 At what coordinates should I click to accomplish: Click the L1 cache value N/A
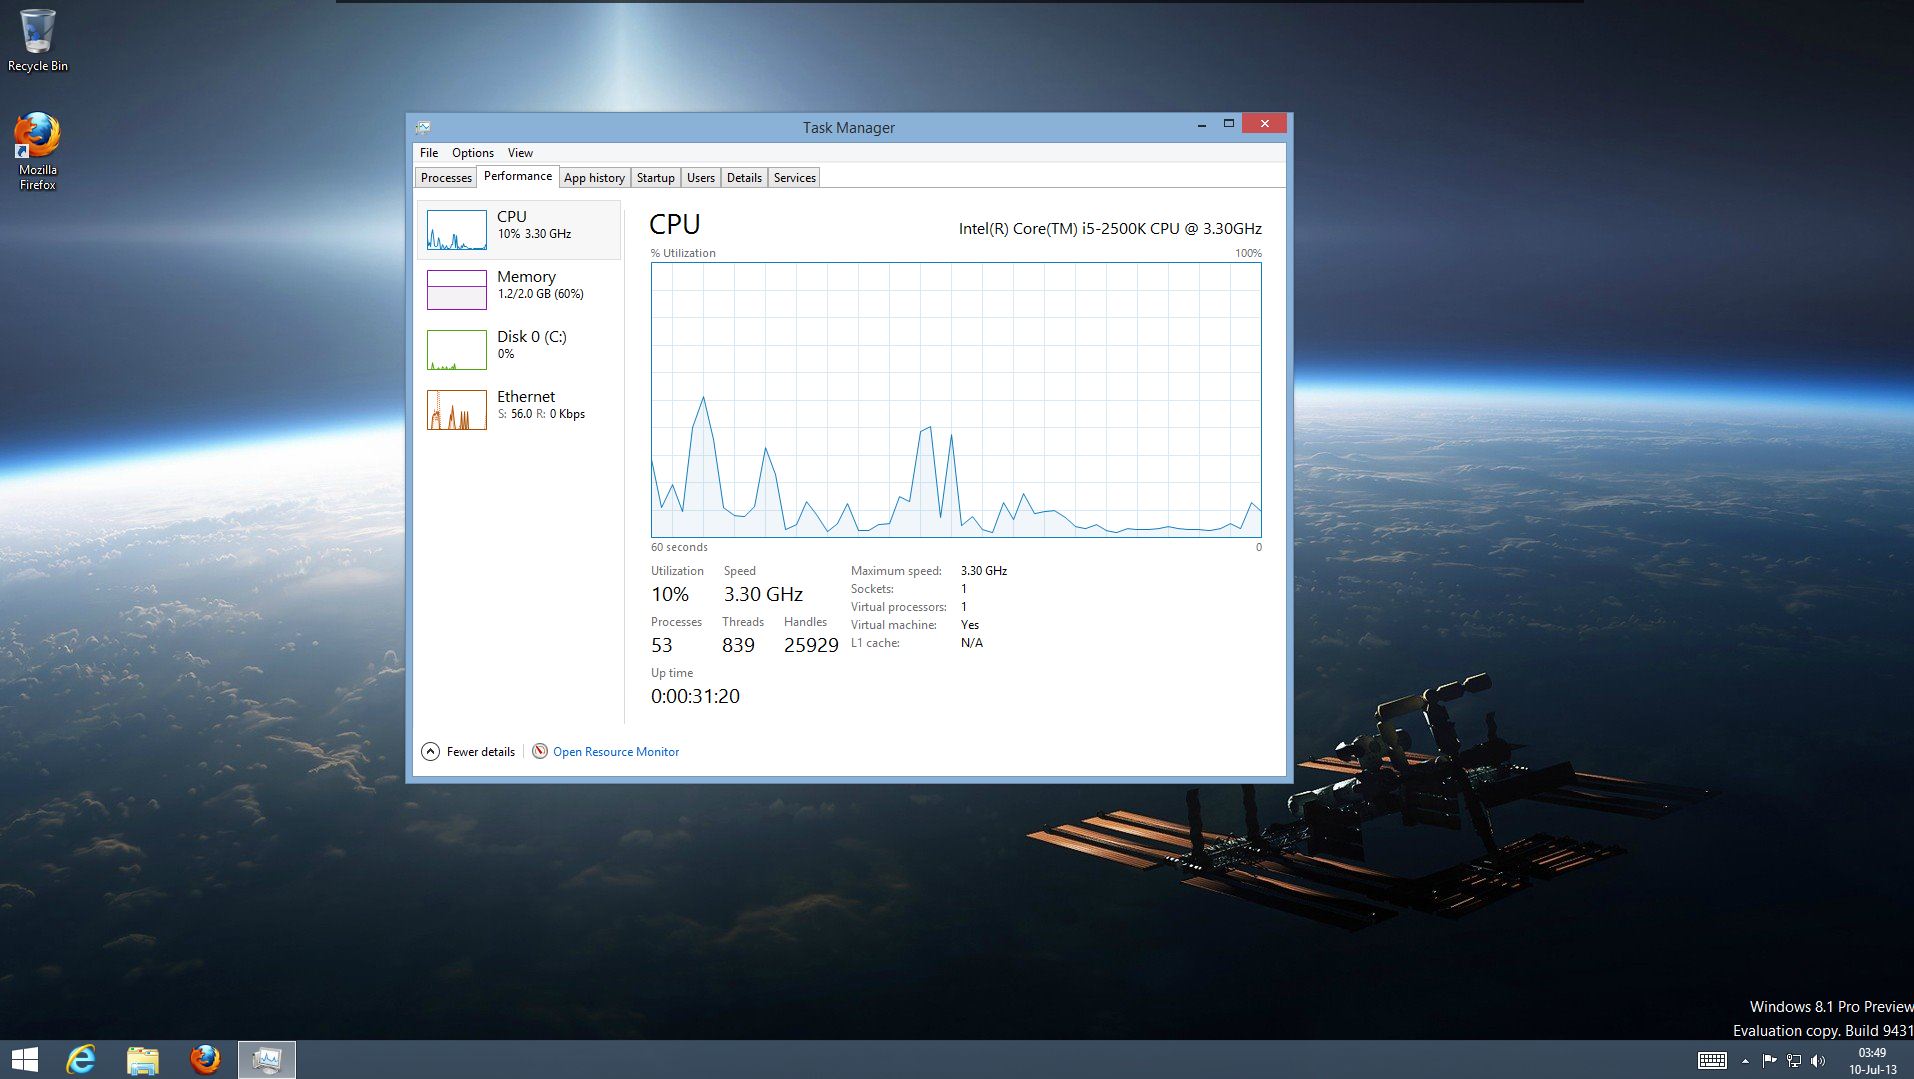click(x=972, y=642)
